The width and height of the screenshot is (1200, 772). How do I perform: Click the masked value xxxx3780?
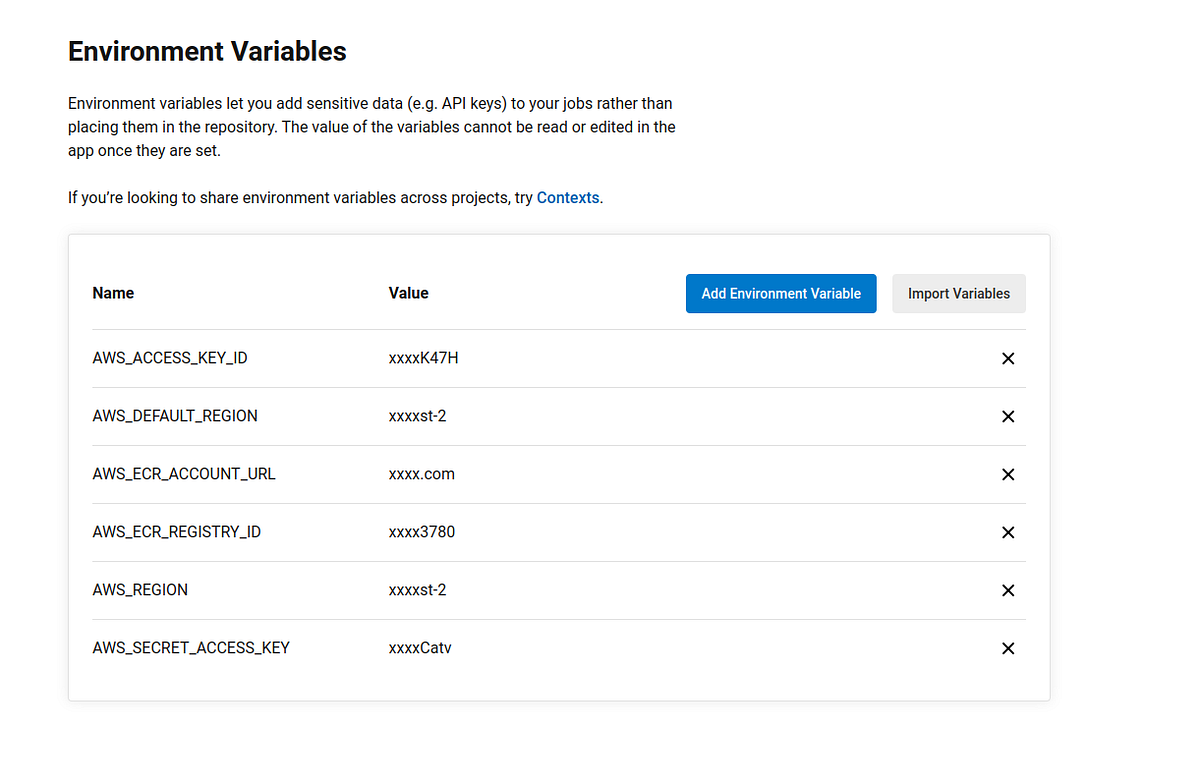(x=422, y=532)
